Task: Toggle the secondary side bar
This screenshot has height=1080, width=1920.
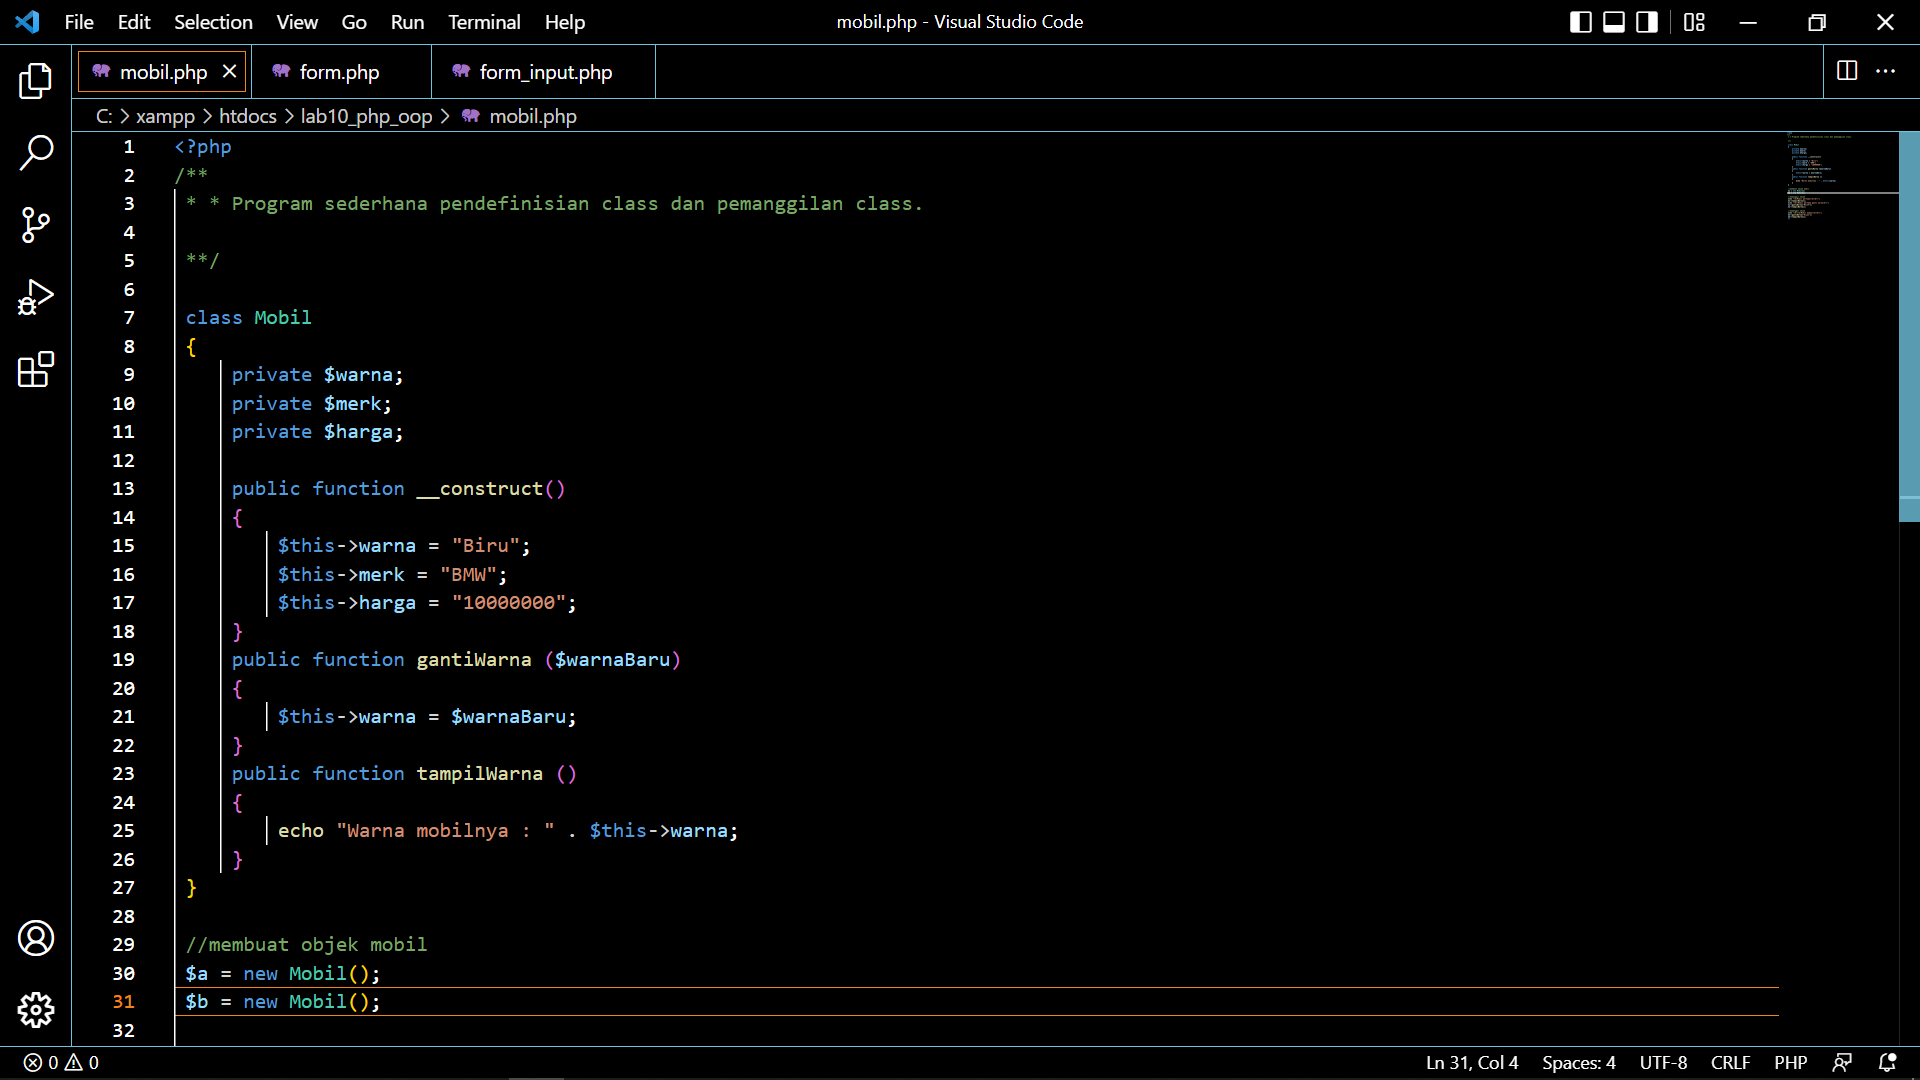Action: (1646, 21)
